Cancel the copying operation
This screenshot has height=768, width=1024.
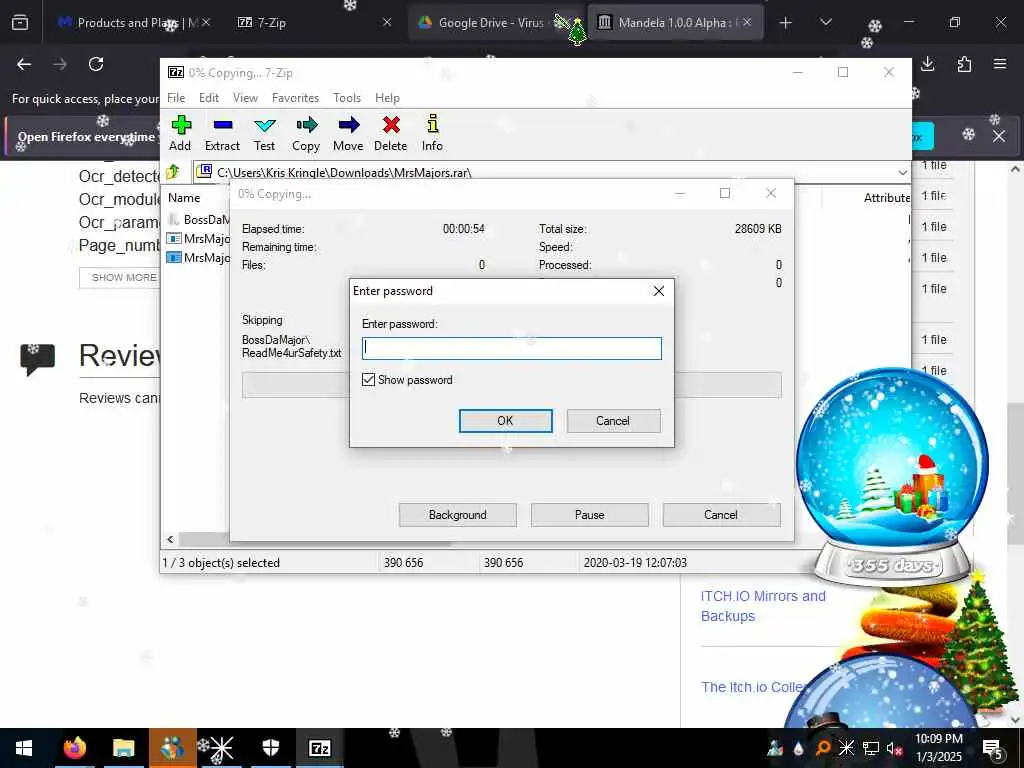coord(721,515)
